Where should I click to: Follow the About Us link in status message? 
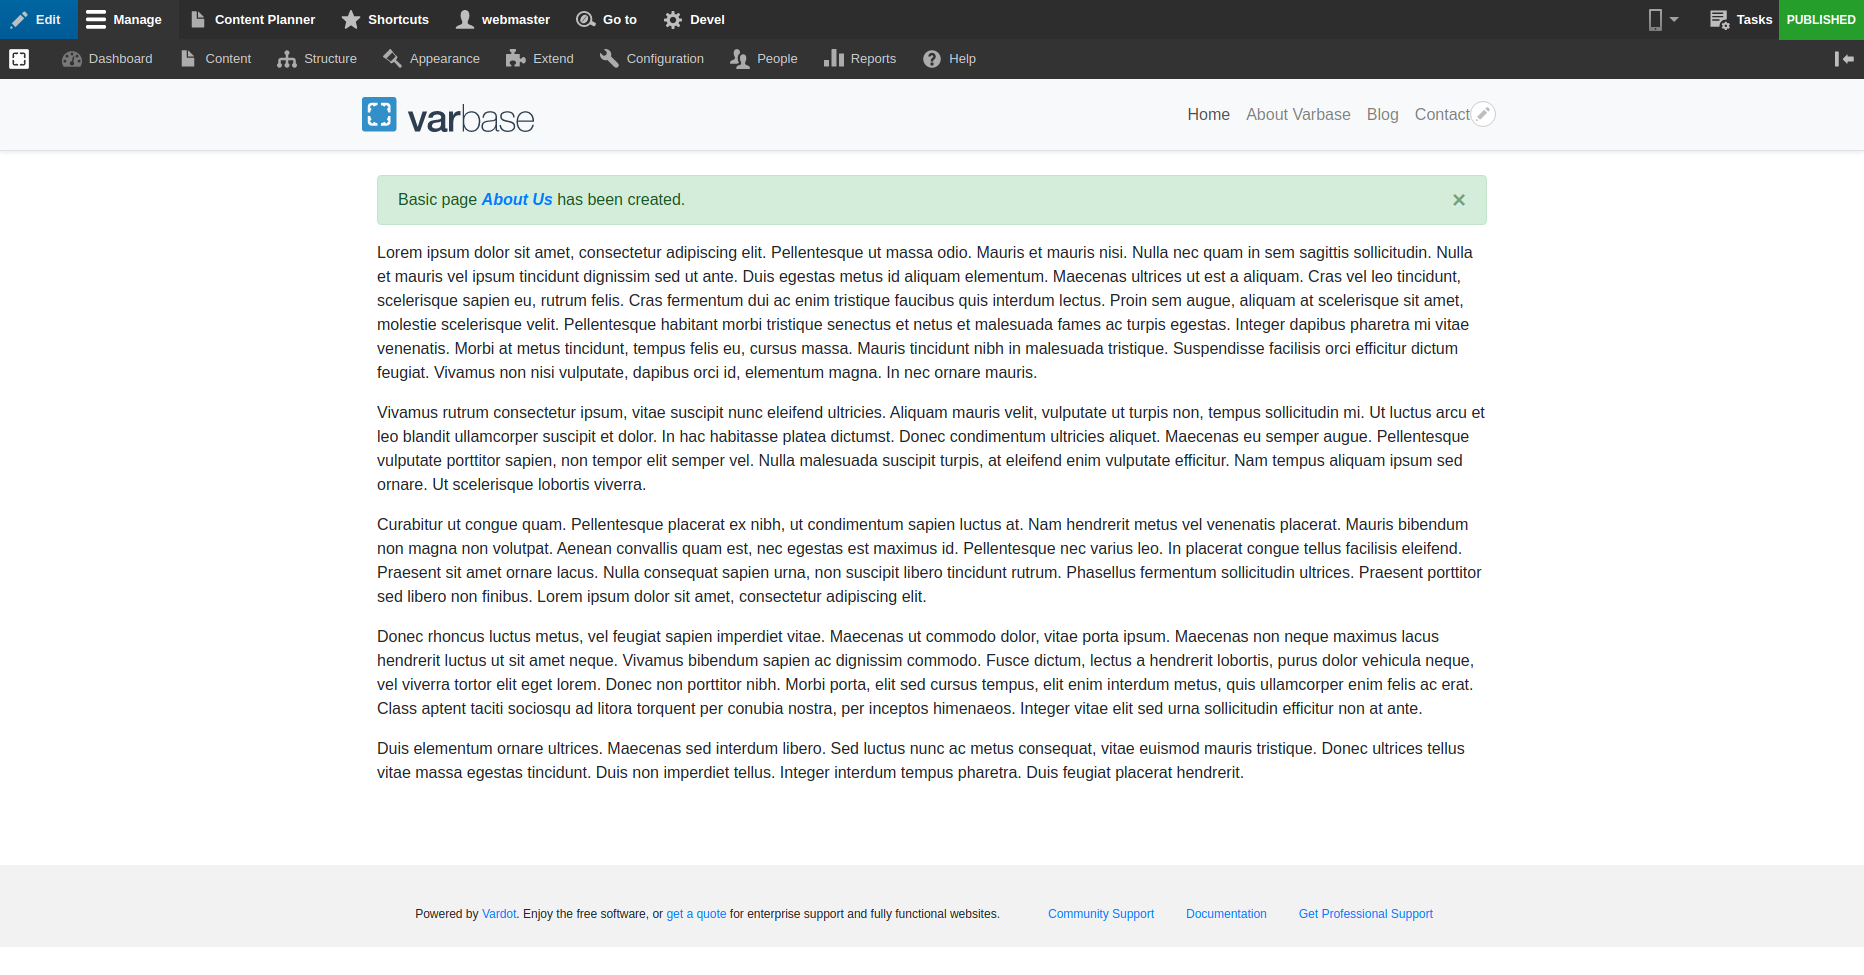click(517, 200)
